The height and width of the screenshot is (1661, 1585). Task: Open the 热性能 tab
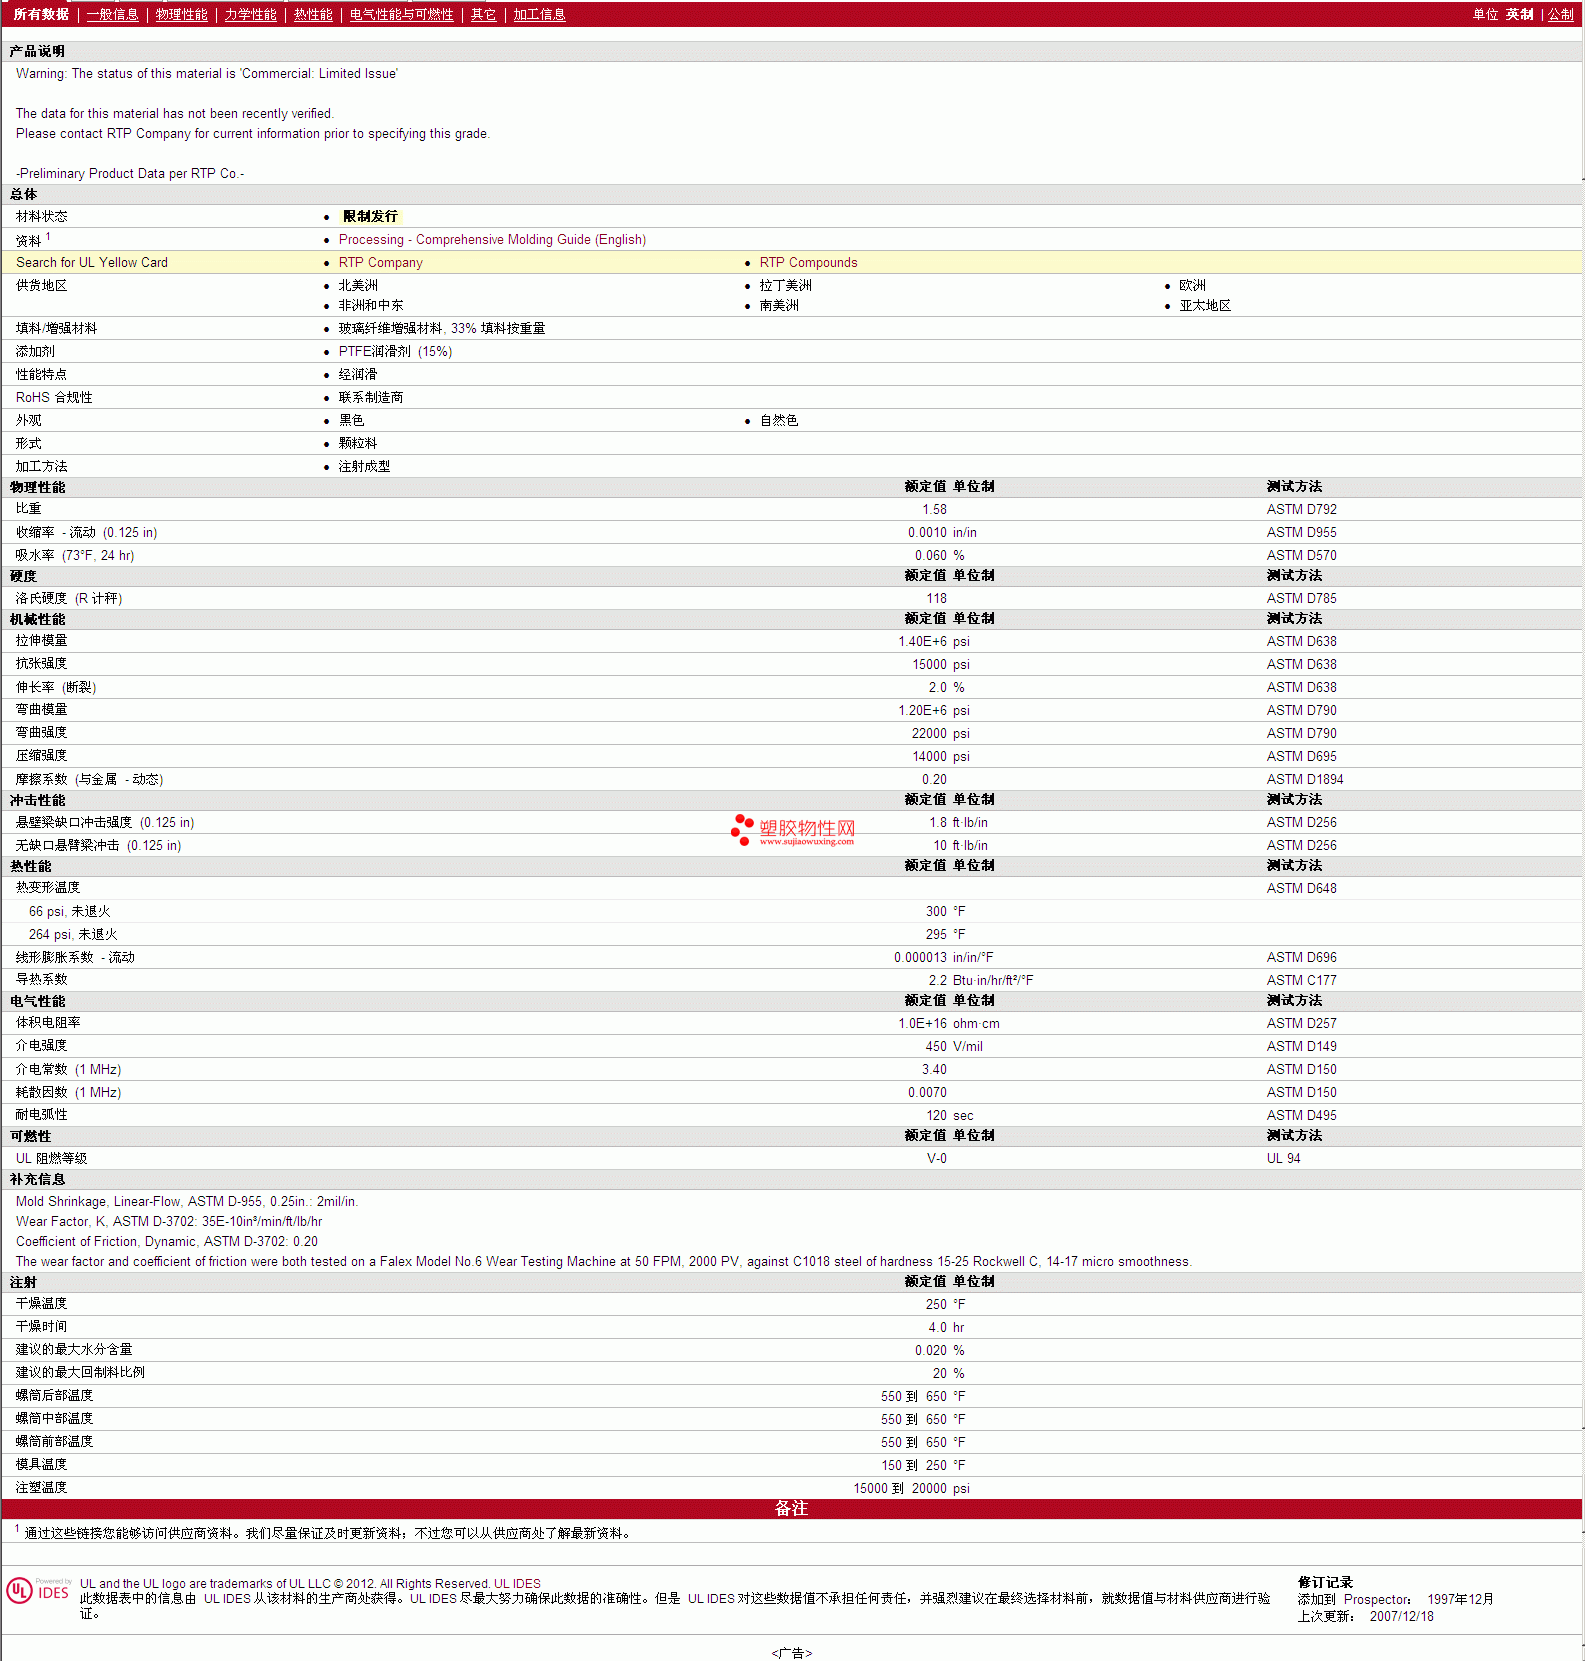tap(313, 14)
